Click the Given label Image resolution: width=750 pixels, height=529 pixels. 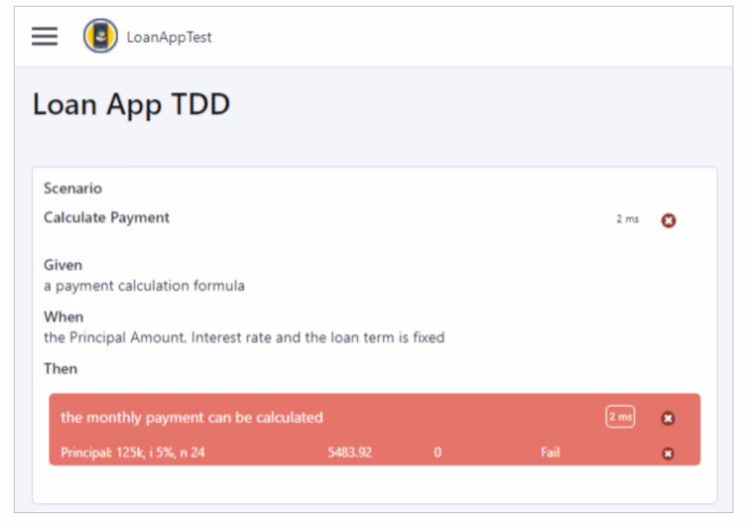point(63,265)
